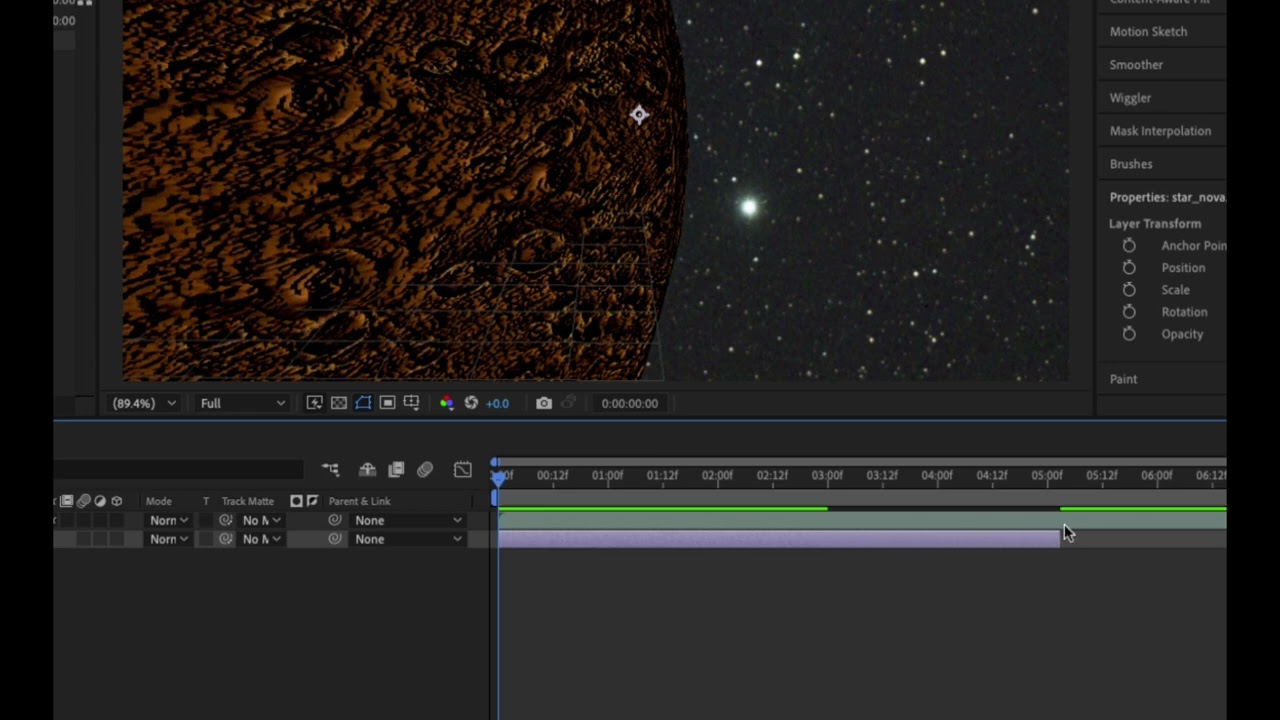Click Track Matte column header
This screenshot has width=1280, height=720.
pos(248,501)
